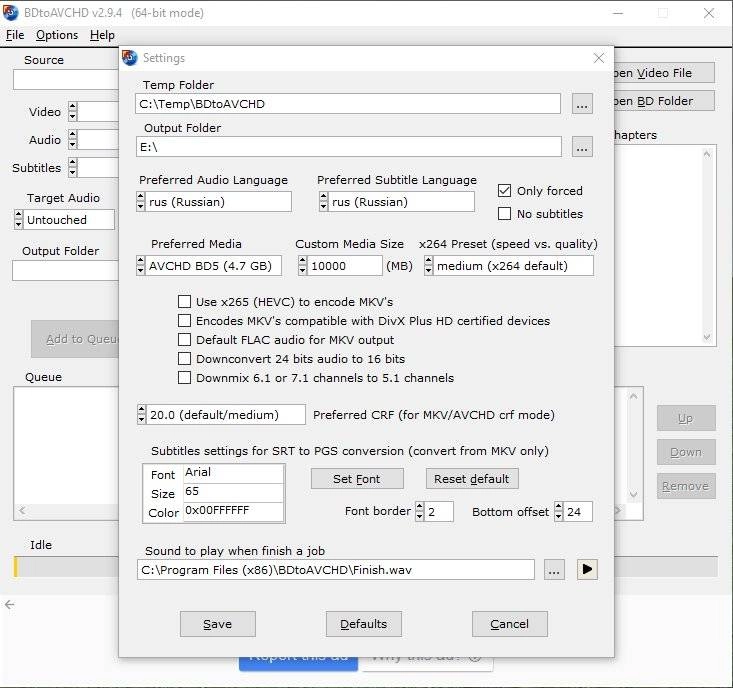Click the Temp Folder path field
This screenshot has height=688, width=733.
[x=348, y=104]
